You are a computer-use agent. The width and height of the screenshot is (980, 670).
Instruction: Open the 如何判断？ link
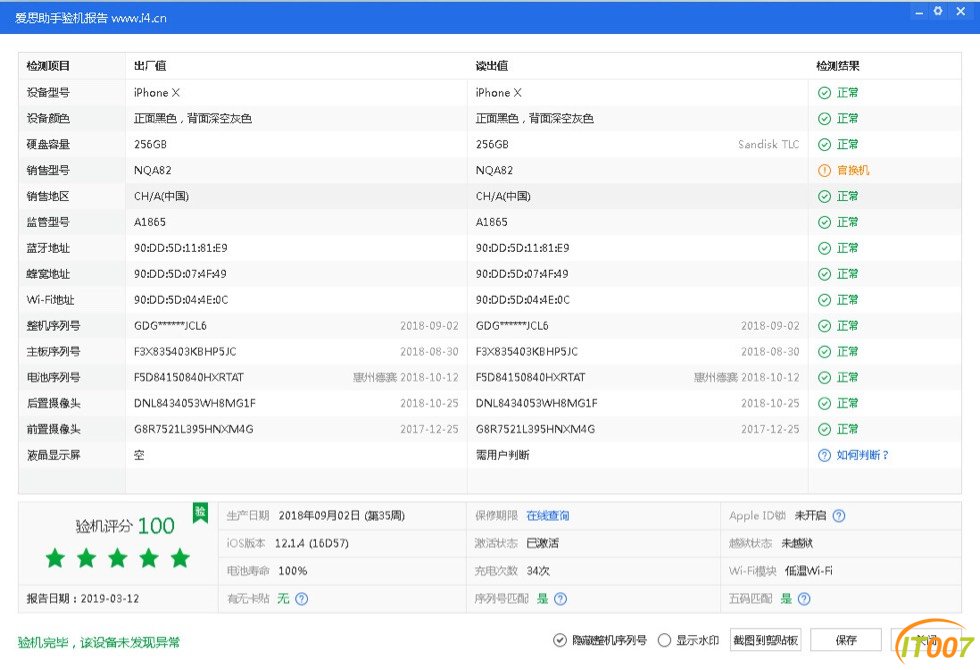[862, 456]
